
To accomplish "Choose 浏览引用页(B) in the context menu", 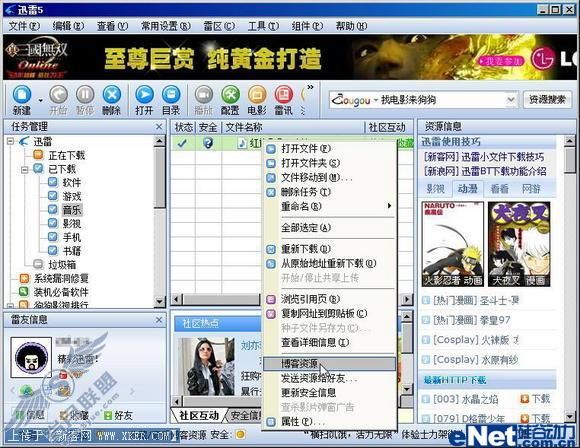I will pyautogui.click(x=329, y=299).
